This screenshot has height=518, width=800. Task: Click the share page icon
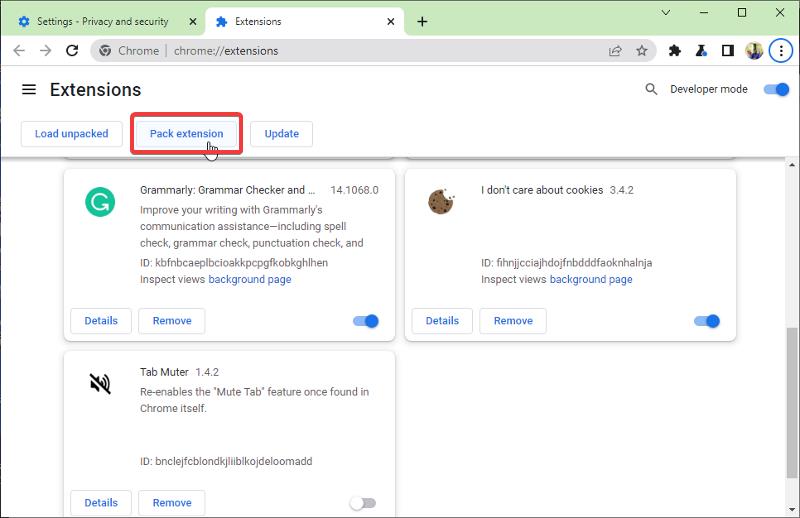(x=615, y=51)
